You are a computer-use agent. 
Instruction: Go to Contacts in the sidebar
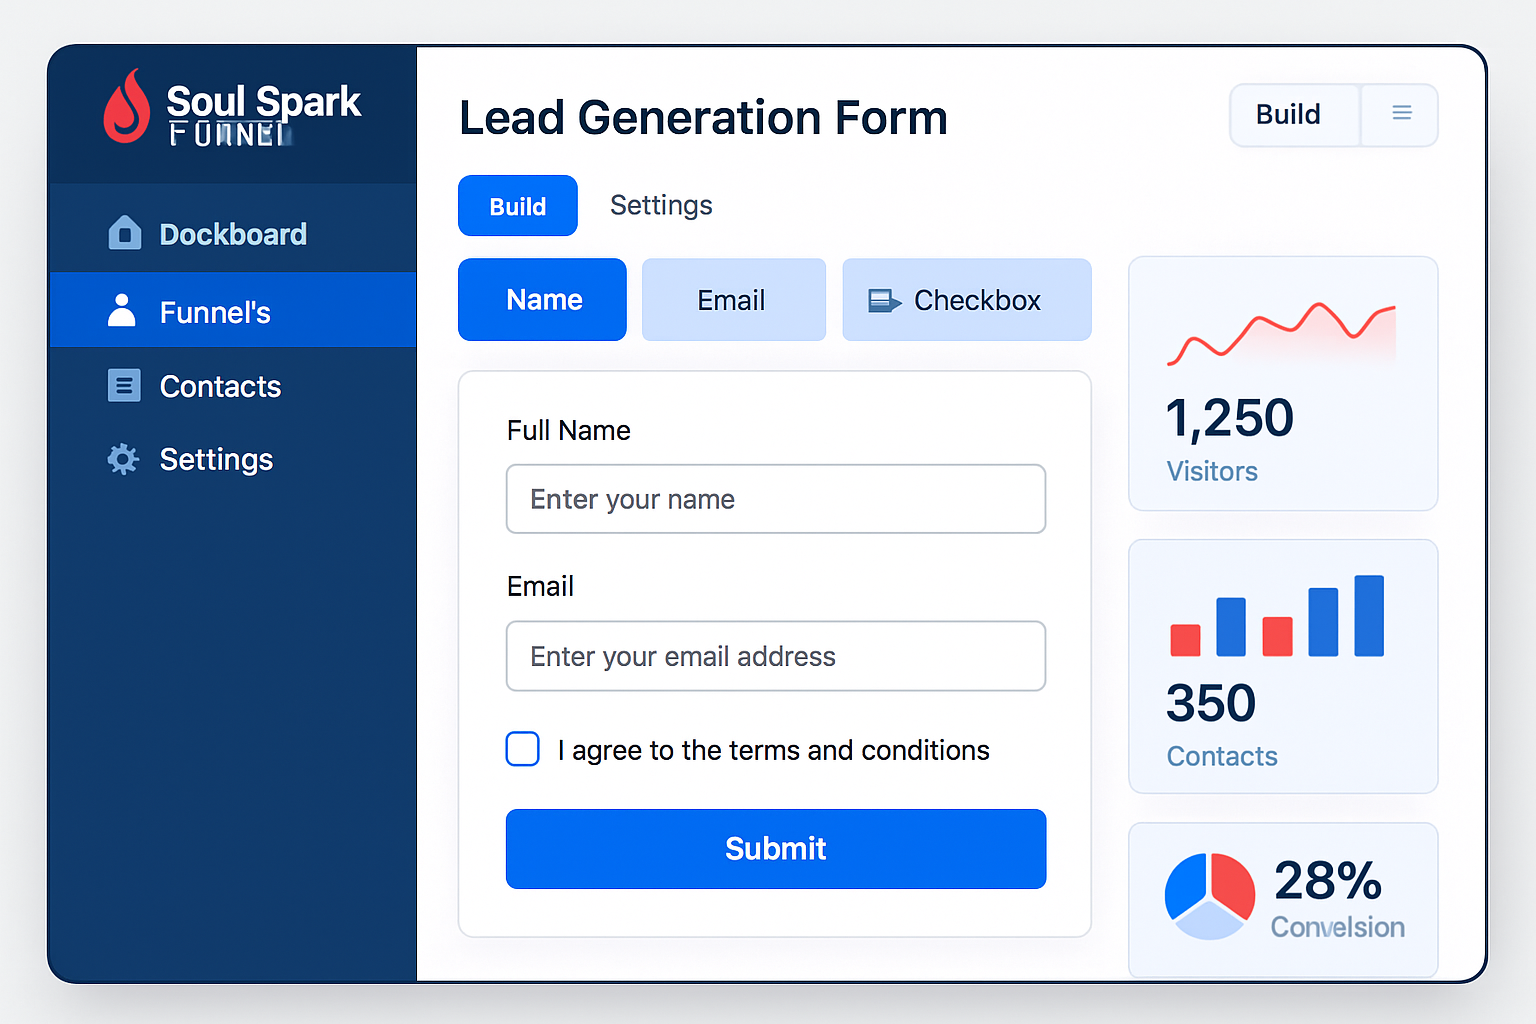(x=232, y=386)
